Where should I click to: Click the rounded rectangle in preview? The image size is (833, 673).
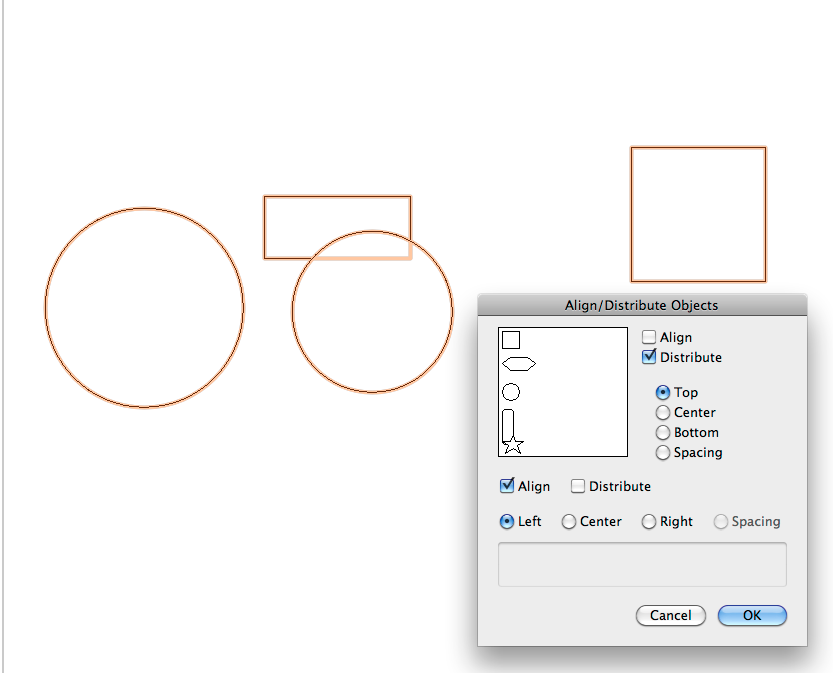(x=508, y=424)
